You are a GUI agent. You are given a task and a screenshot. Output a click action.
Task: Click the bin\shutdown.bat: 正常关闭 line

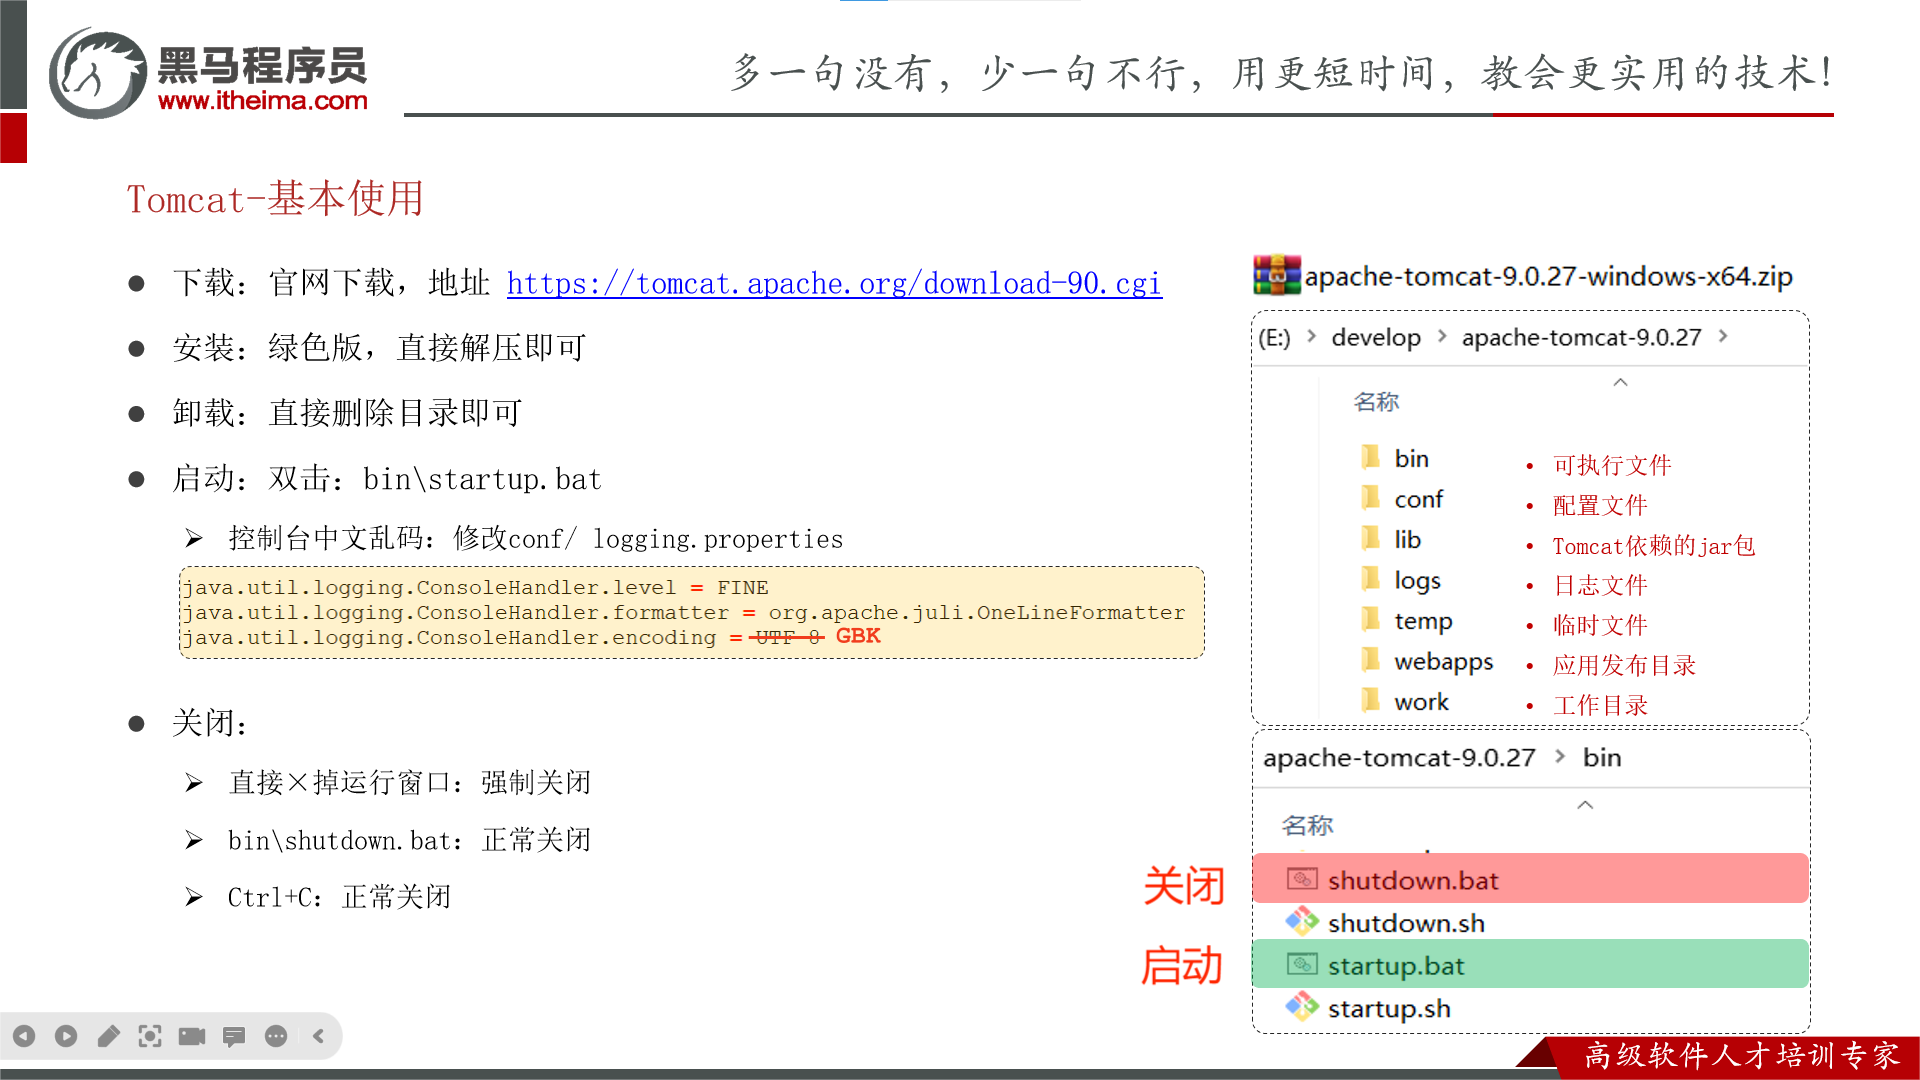(409, 841)
